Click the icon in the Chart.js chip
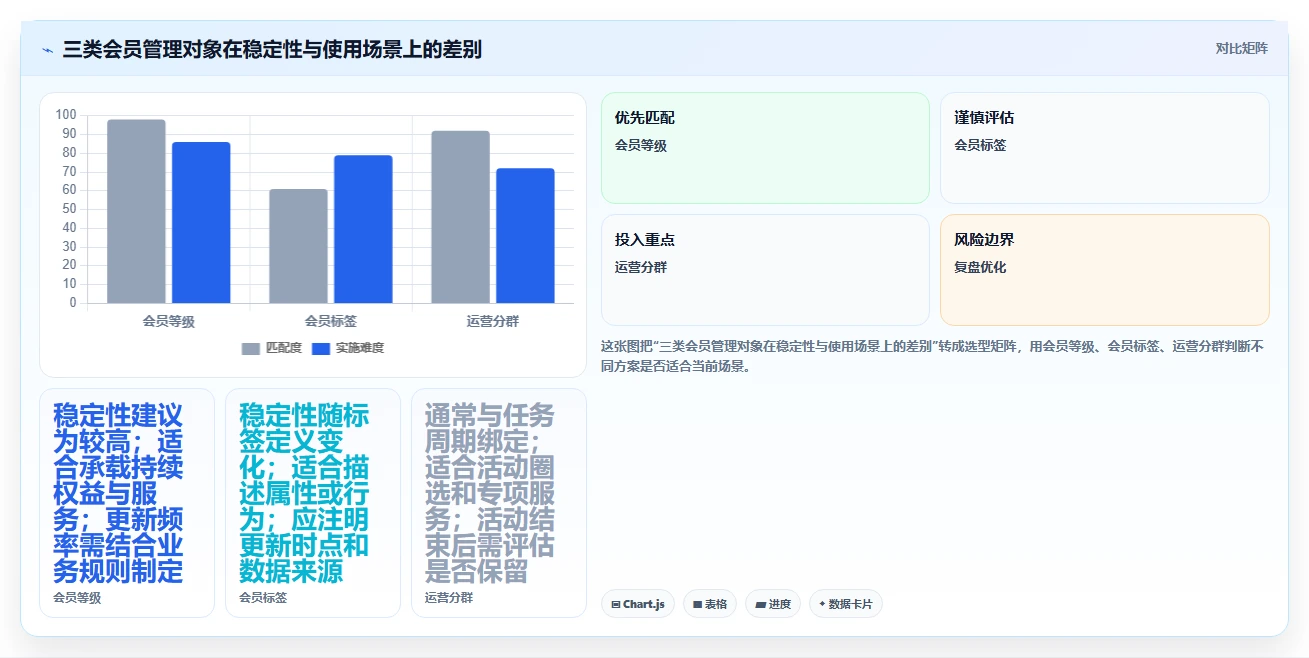This screenshot has width=1309, height=658. [616, 604]
